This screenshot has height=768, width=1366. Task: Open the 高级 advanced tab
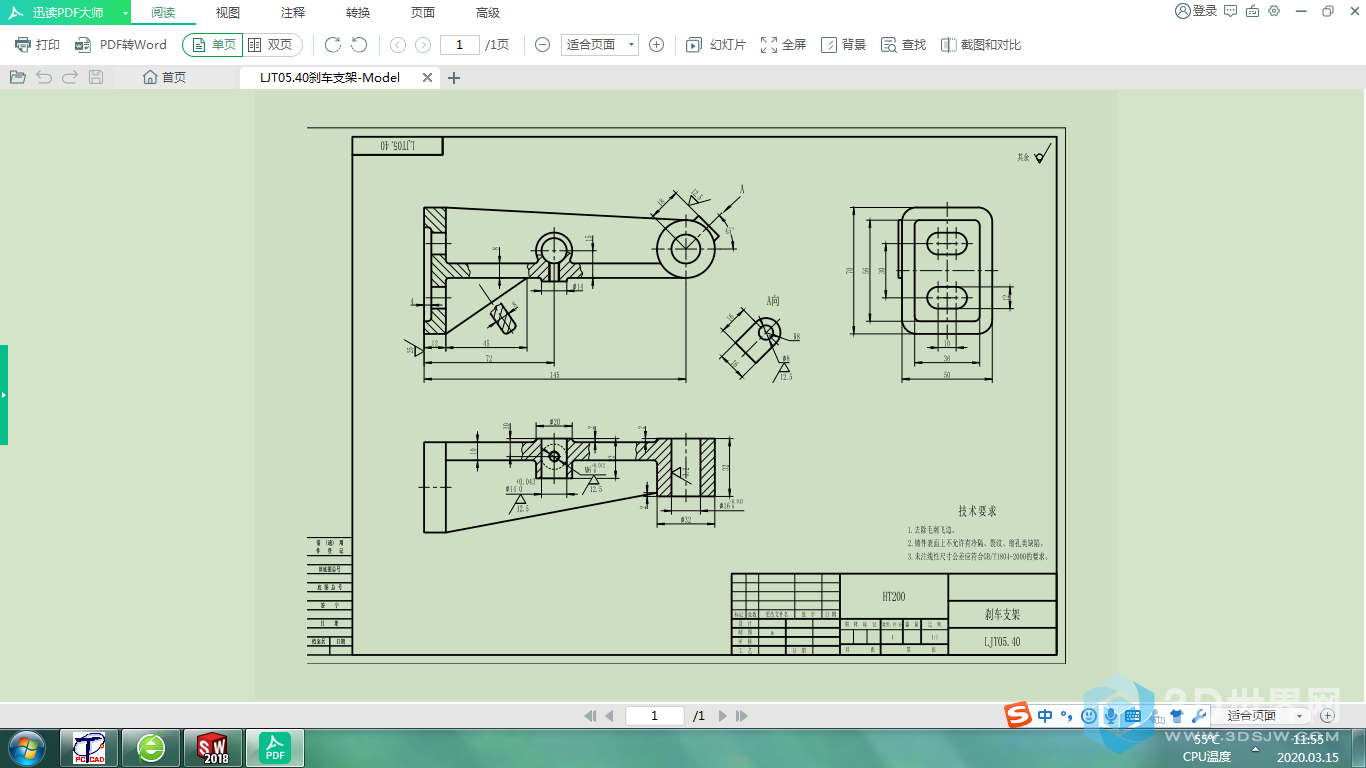pyautogui.click(x=488, y=13)
